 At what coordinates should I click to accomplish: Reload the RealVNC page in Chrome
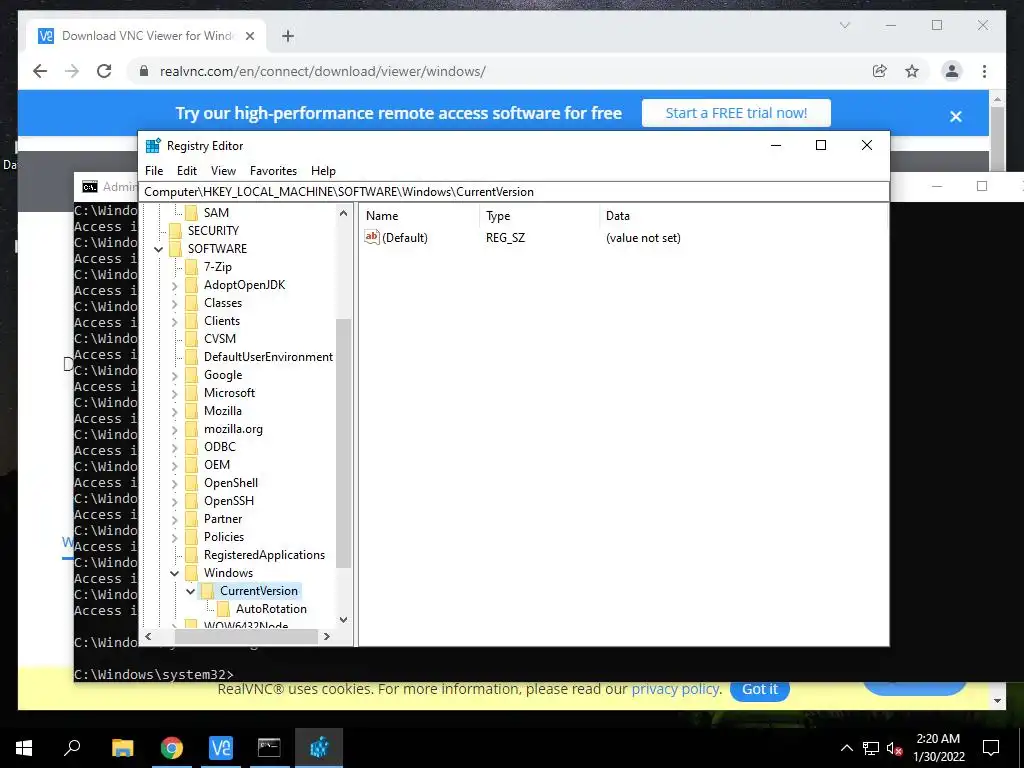pyautogui.click(x=104, y=71)
